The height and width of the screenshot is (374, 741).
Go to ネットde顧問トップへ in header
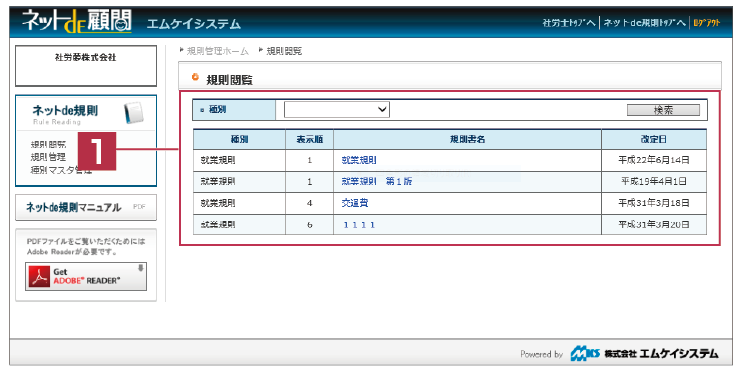[645, 23]
